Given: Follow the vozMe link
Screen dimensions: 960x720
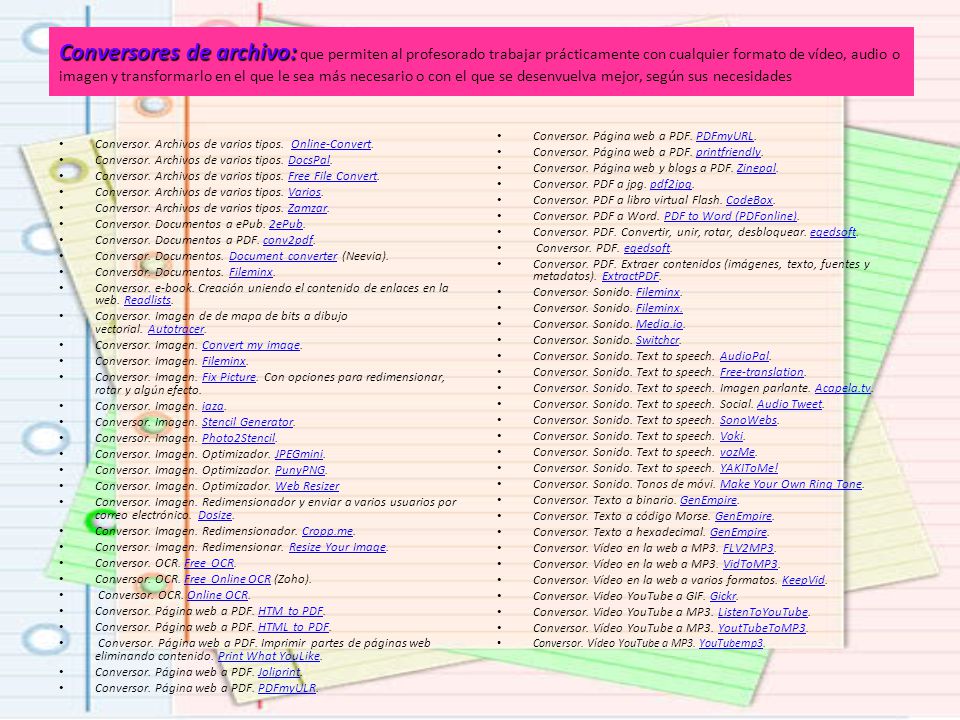Looking at the screenshot, I should [x=737, y=452].
